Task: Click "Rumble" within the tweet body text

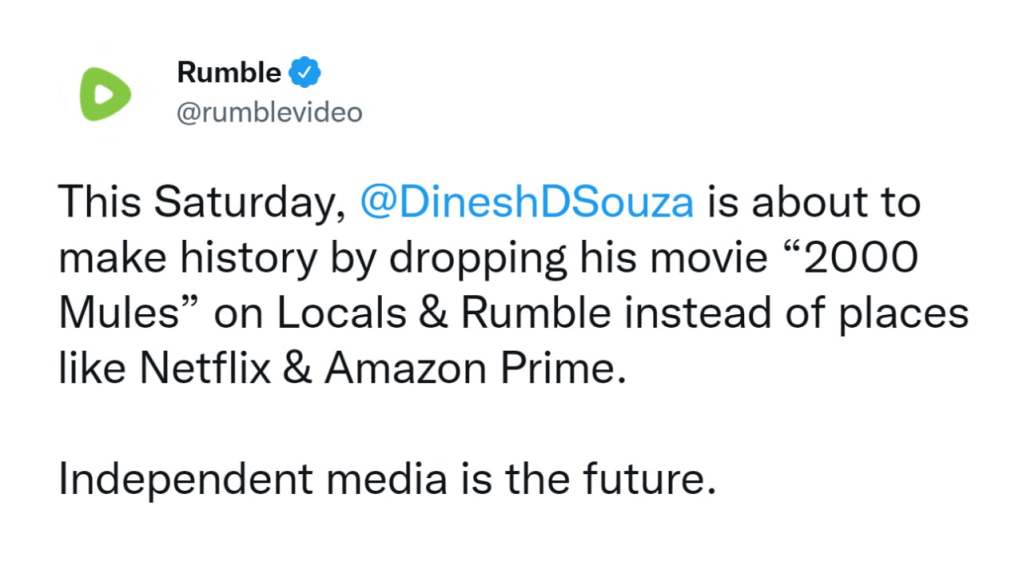Action: [535, 313]
